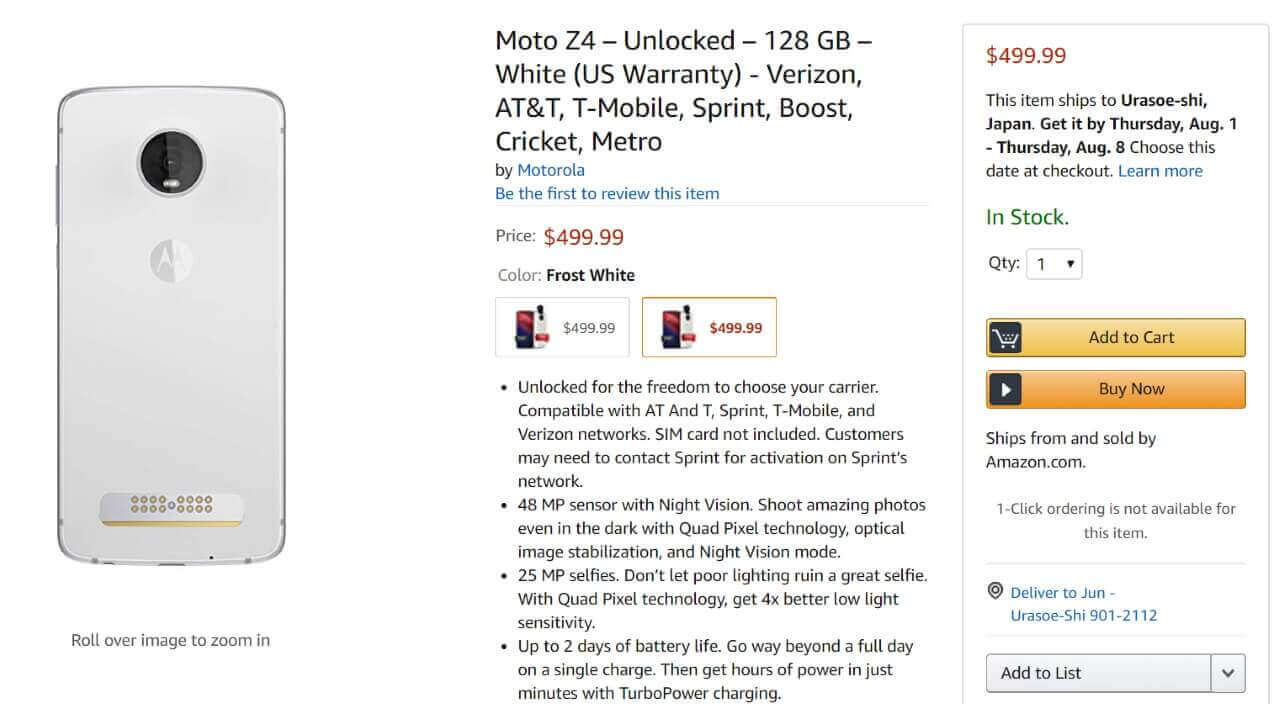This screenshot has height=720, width=1280.
Task: Open the Qty quantity dropdown
Action: pyautogui.click(x=1054, y=264)
